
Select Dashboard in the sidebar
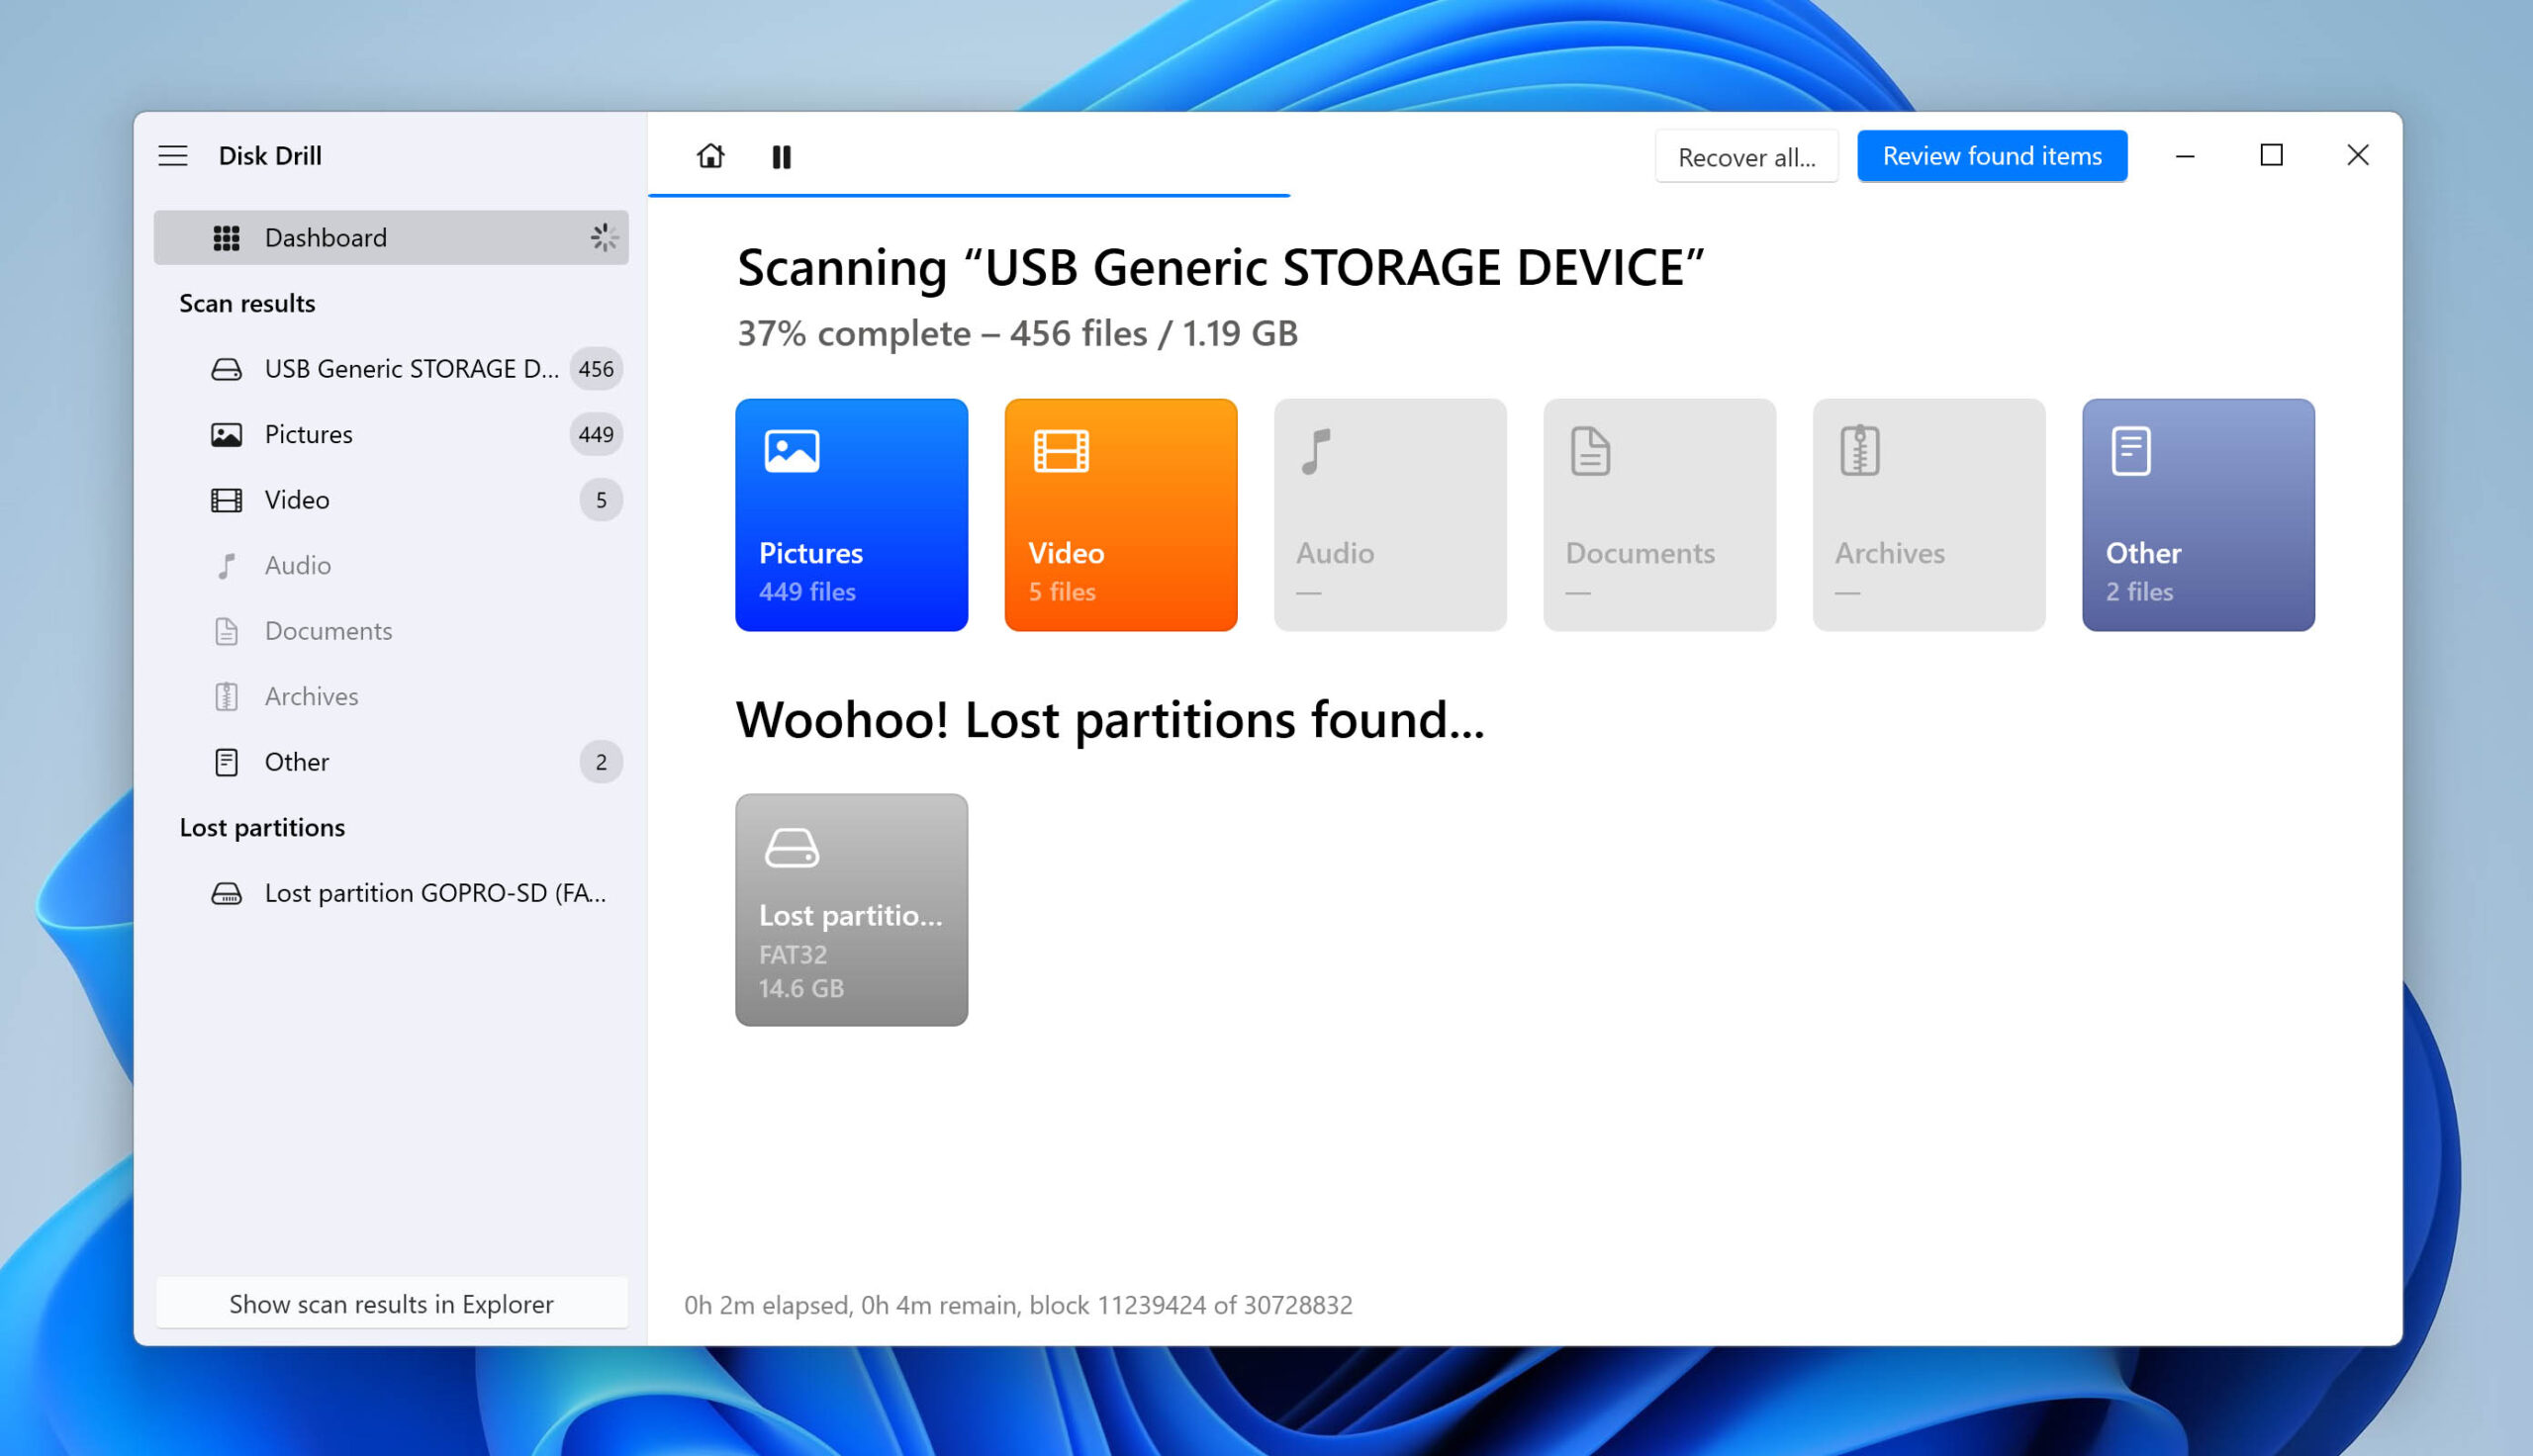(x=391, y=238)
